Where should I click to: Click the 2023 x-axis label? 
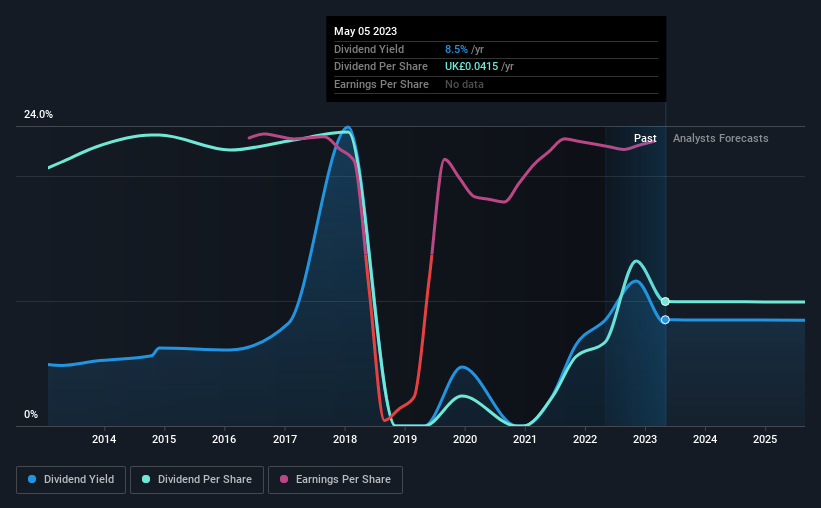point(645,439)
